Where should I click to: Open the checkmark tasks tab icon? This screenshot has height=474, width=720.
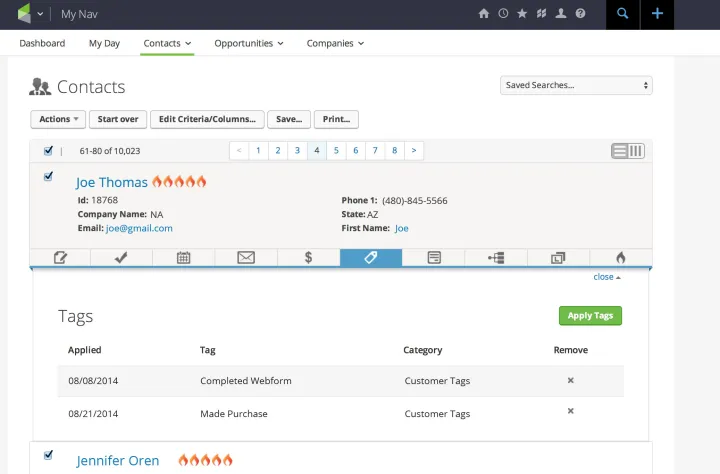coord(121,257)
